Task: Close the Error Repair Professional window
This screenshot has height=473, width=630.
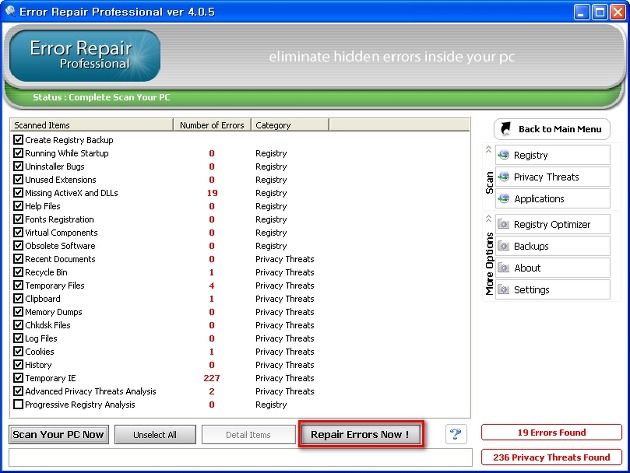Action: point(618,12)
